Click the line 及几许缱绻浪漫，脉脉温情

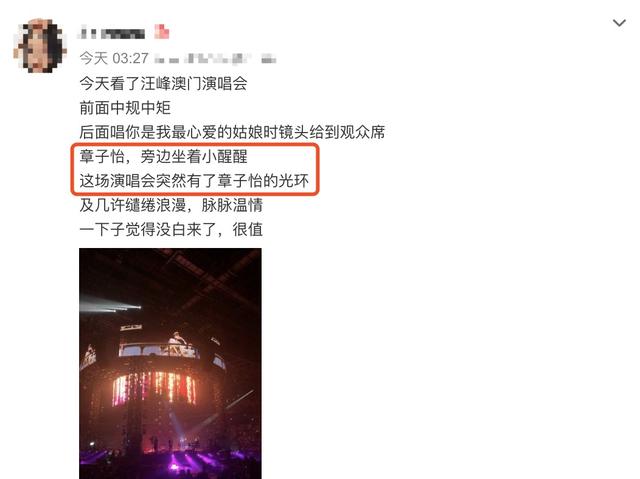click(x=171, y=205)
